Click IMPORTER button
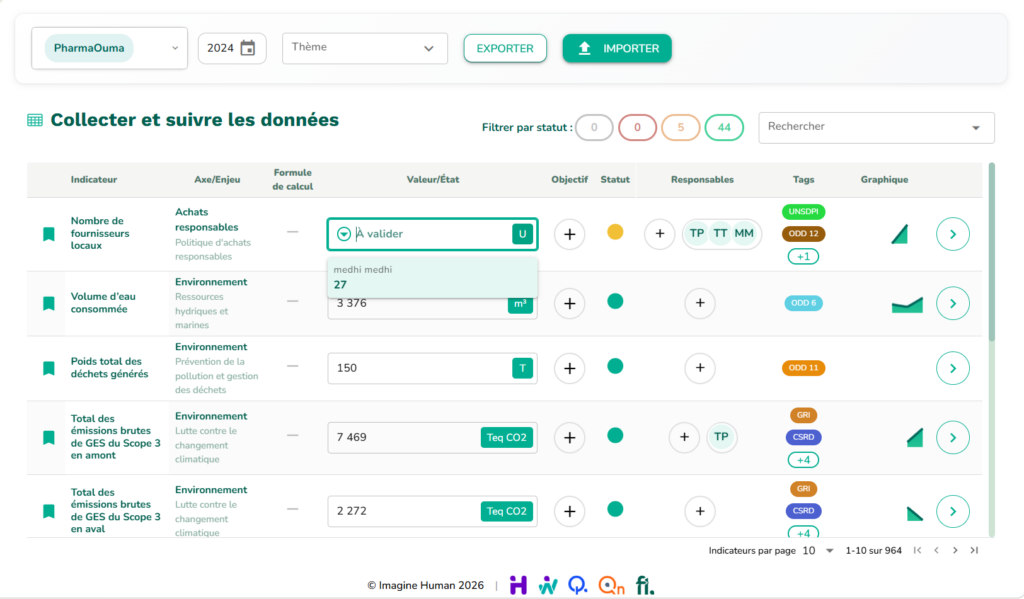Screen dimensions: 1024x599 point(617,48)
